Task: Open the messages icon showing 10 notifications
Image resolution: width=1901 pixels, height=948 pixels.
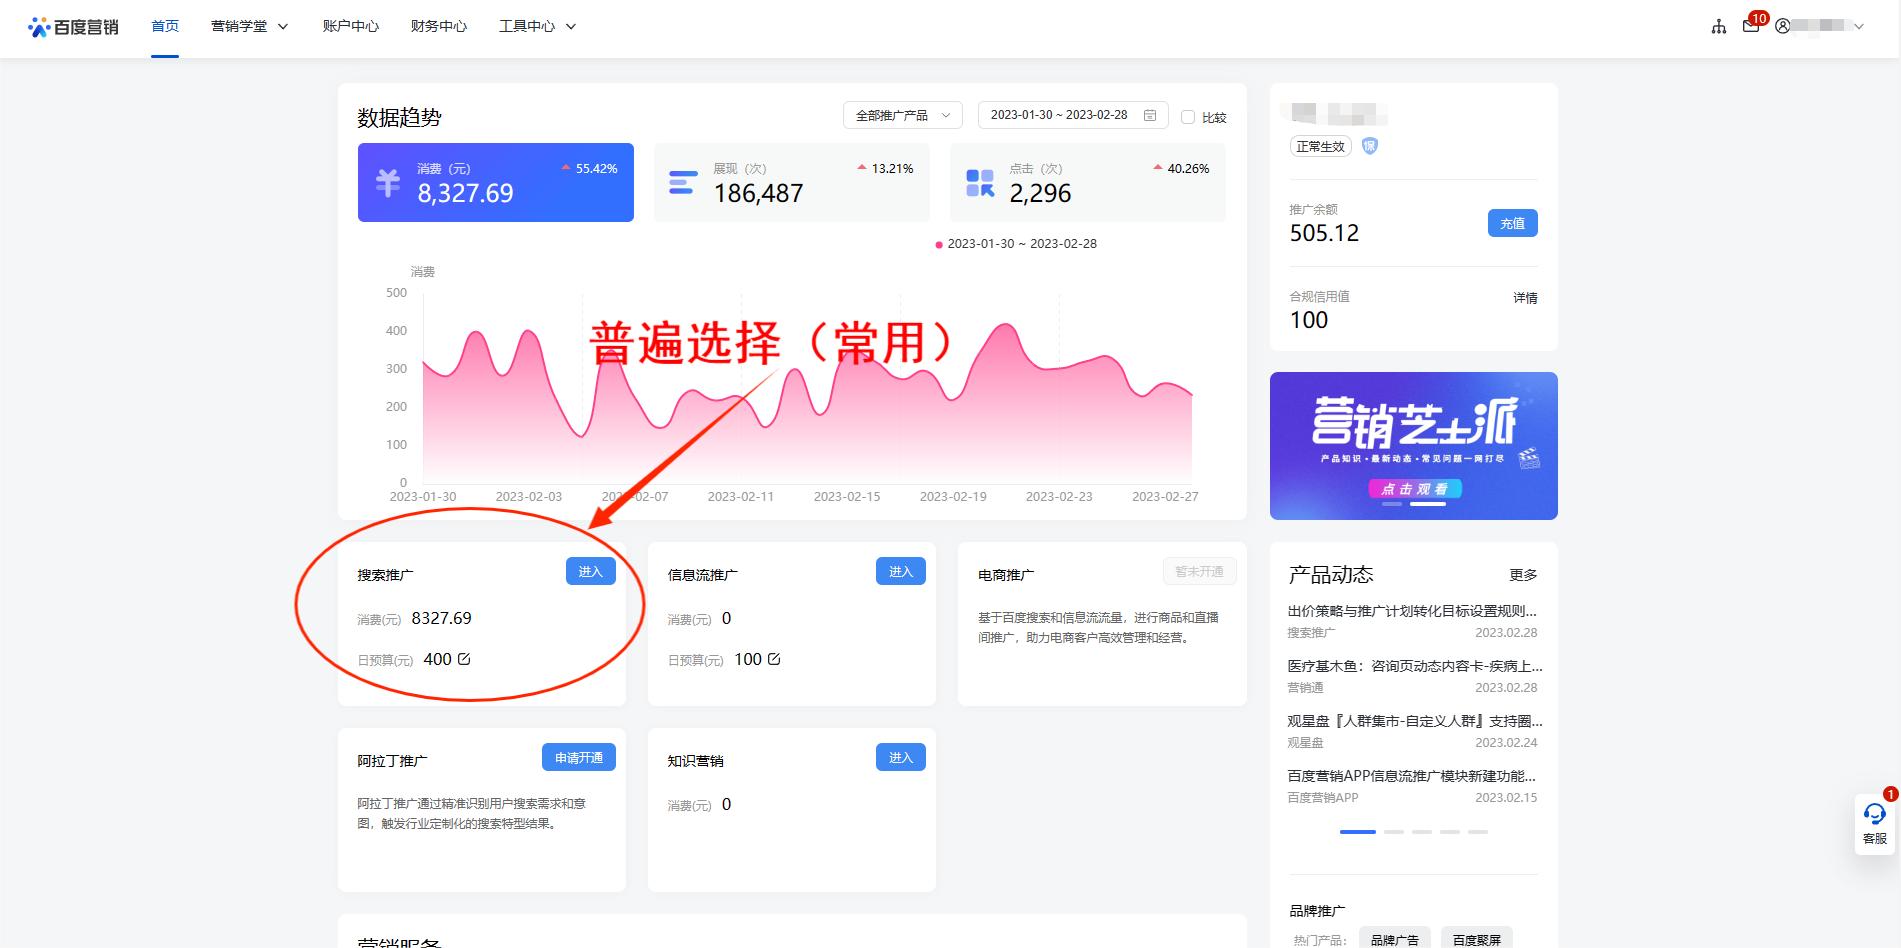Action: tap(1751, 25)
